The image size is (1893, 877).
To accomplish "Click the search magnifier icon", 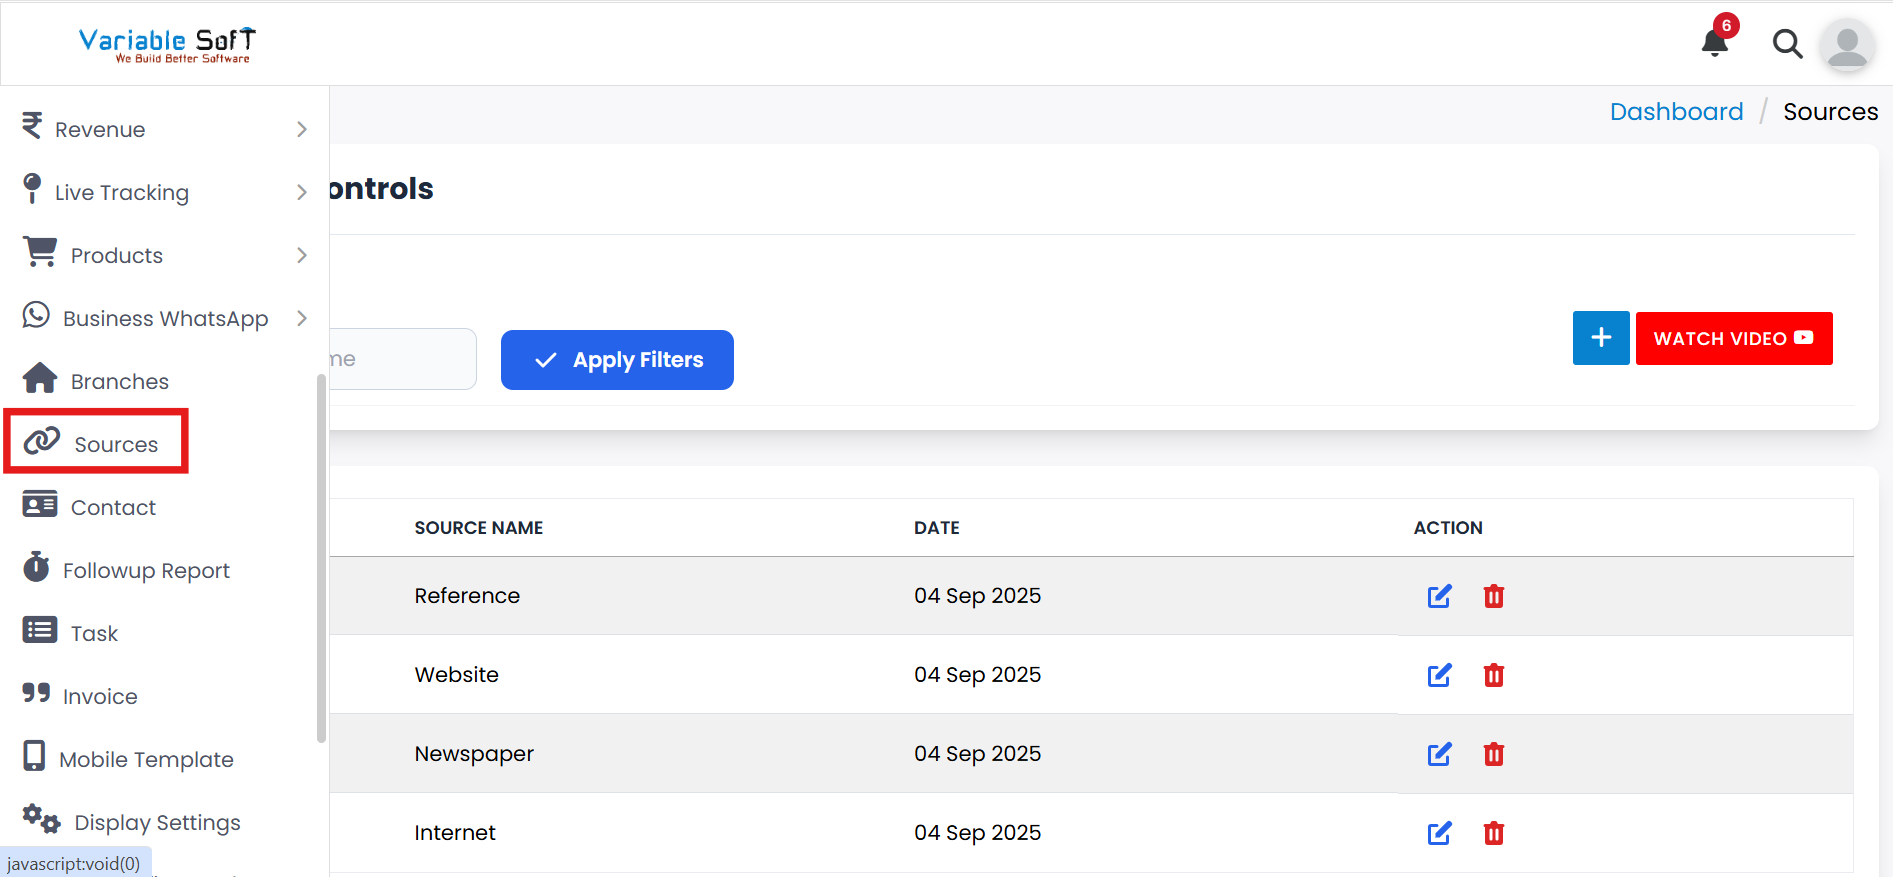I will point(1787,44).
